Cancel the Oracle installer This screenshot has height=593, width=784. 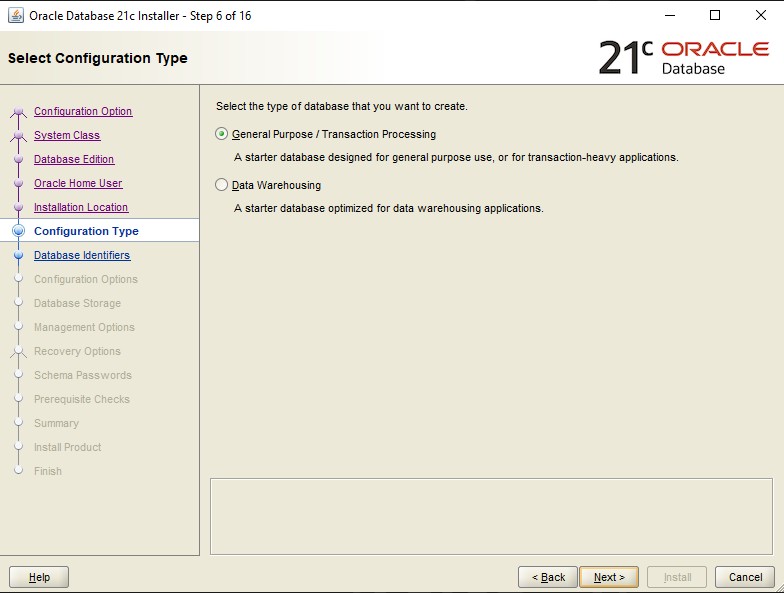[745, 577]
